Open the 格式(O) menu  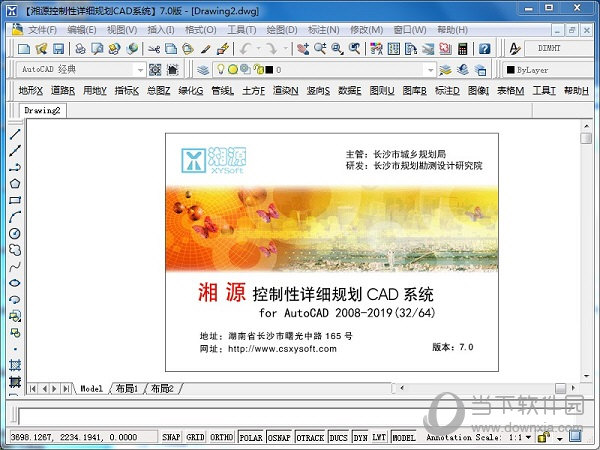click(x=201, y=30)
